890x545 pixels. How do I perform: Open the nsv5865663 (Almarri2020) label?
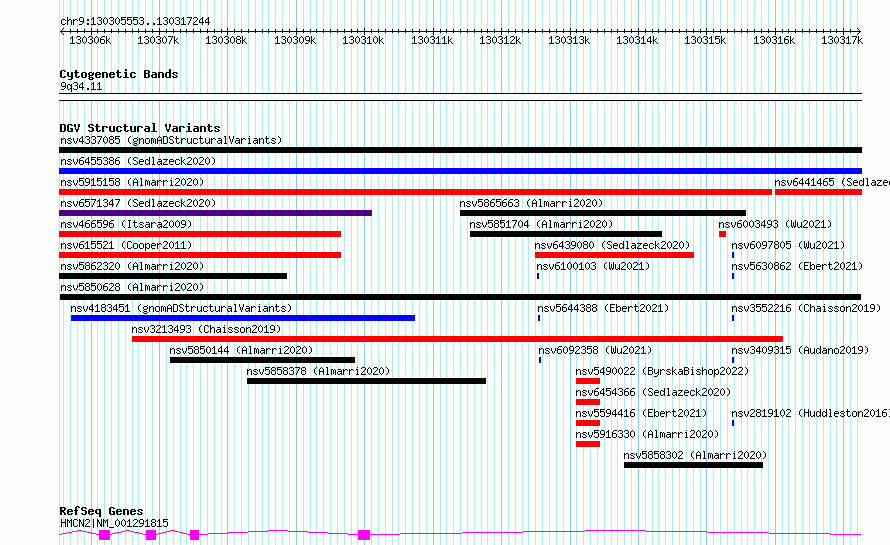(531, 203)
